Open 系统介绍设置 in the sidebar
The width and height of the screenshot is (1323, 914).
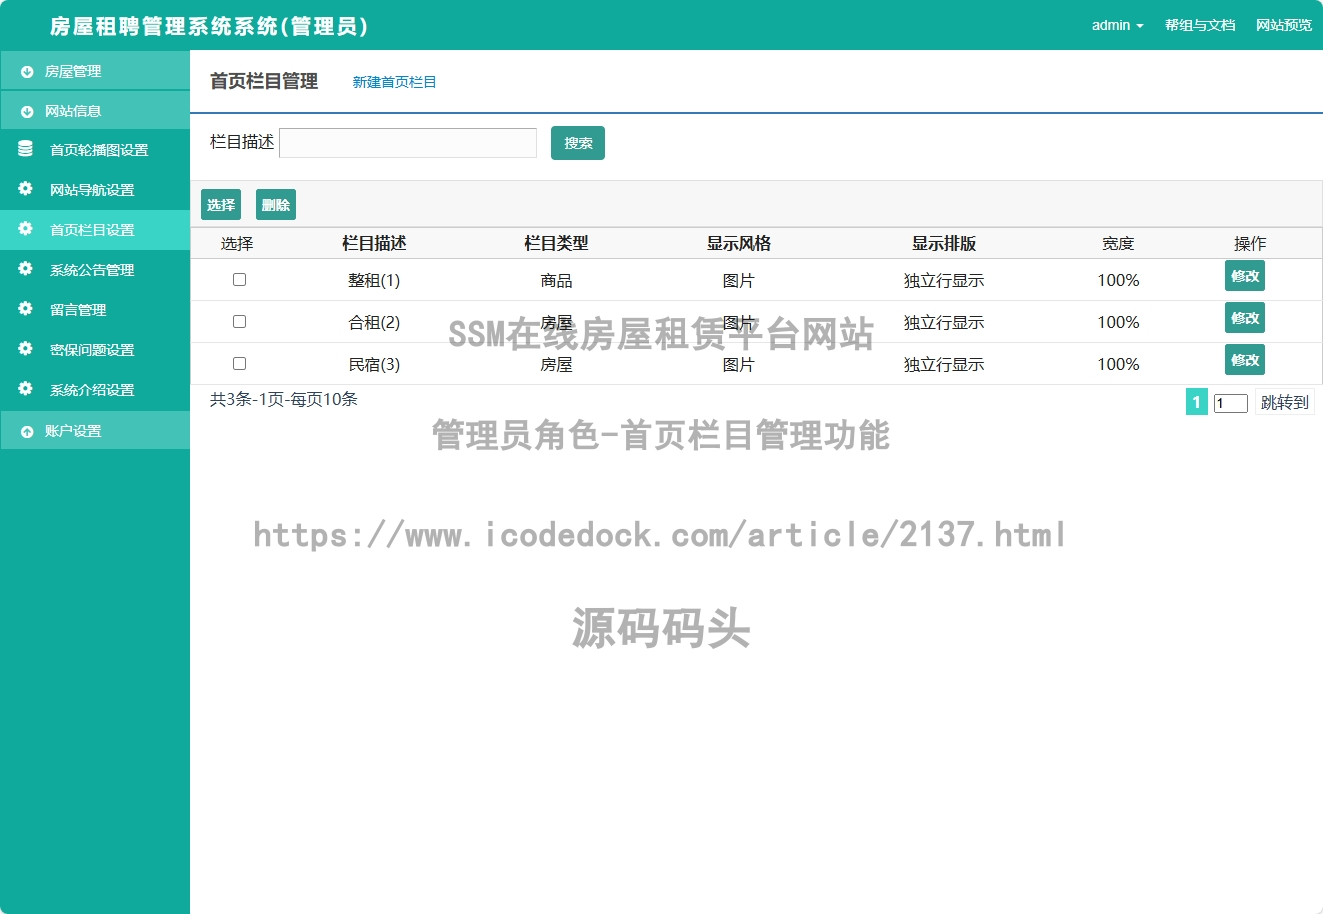(95, 390)
